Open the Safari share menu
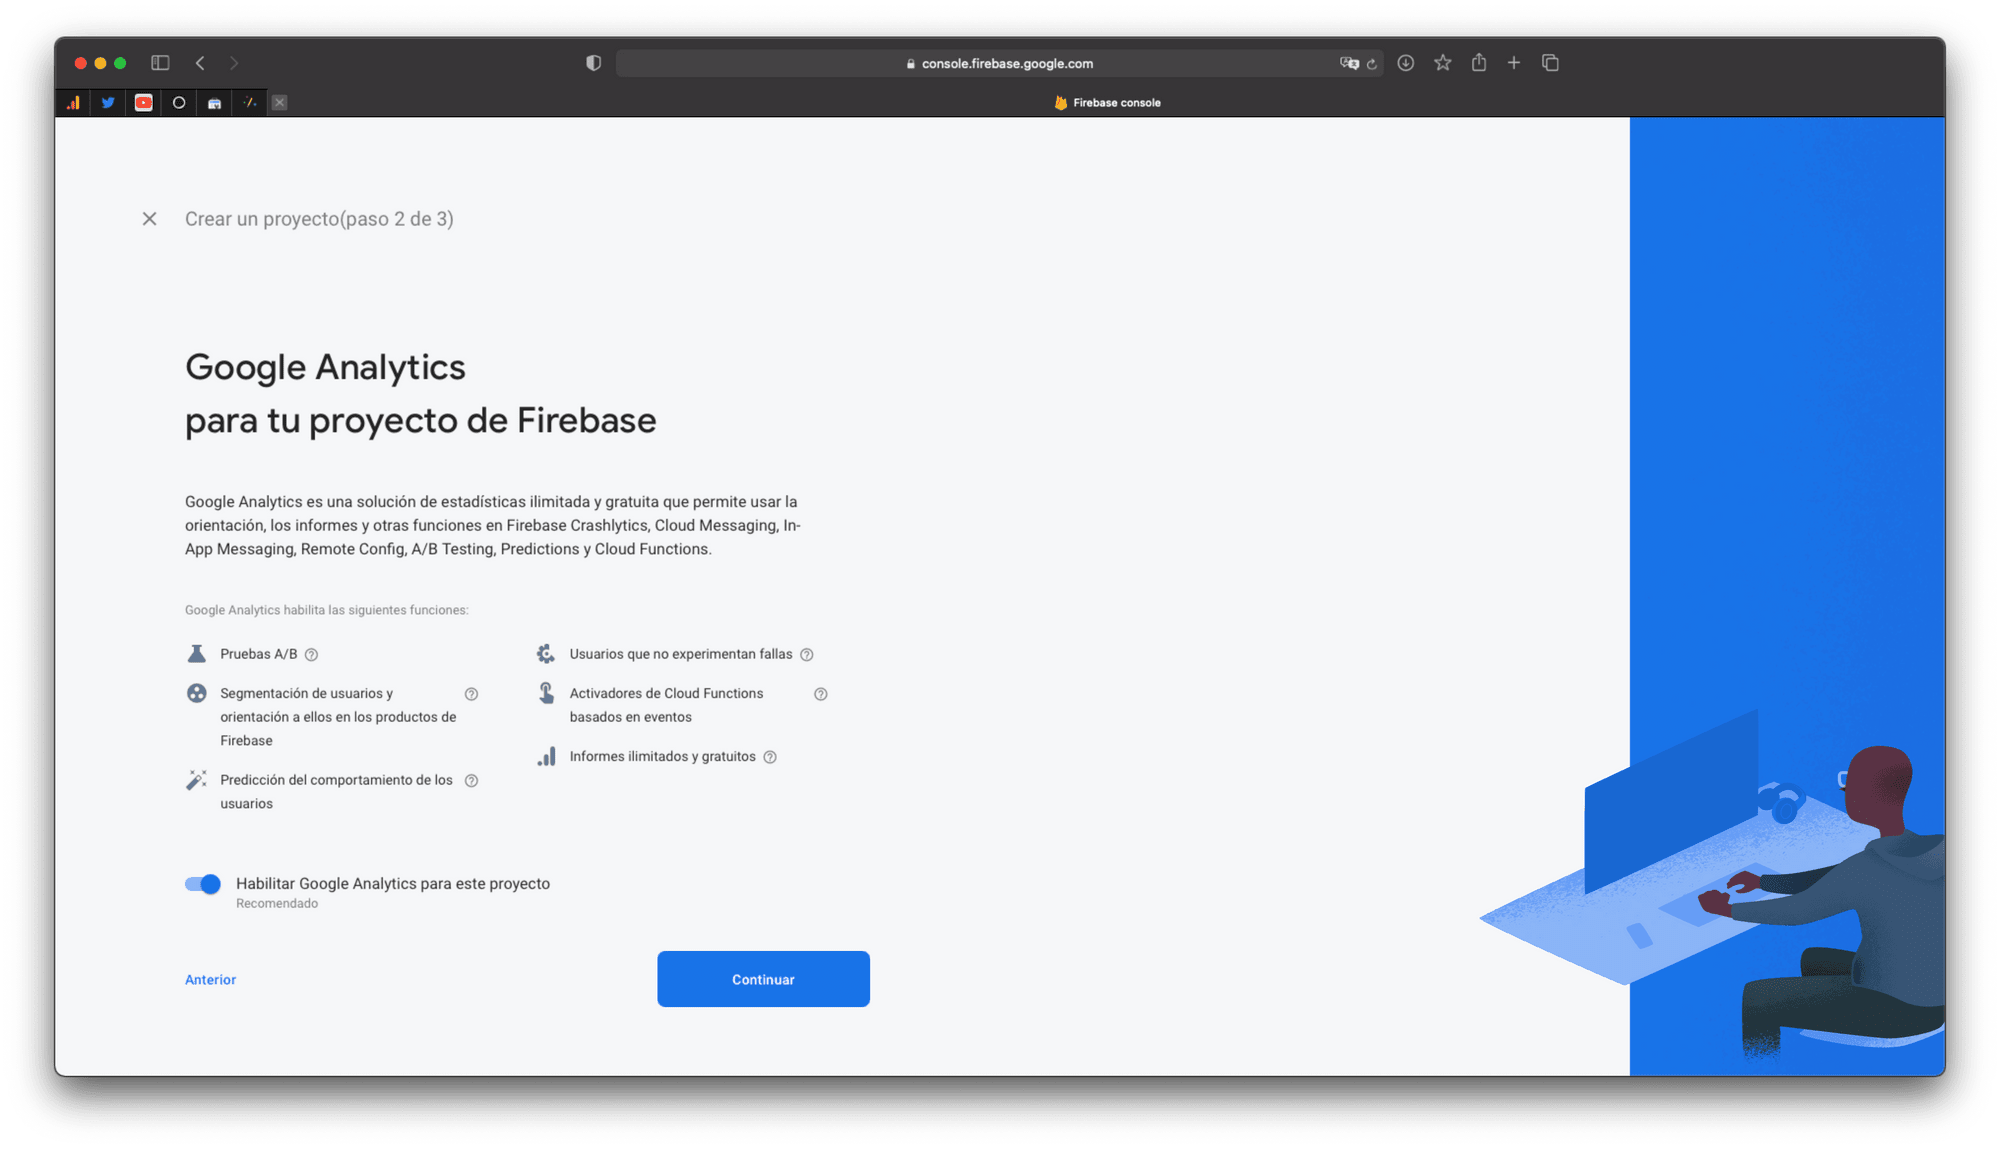Screen dimensions: 2000x1149 click(x=1479, y=62)
